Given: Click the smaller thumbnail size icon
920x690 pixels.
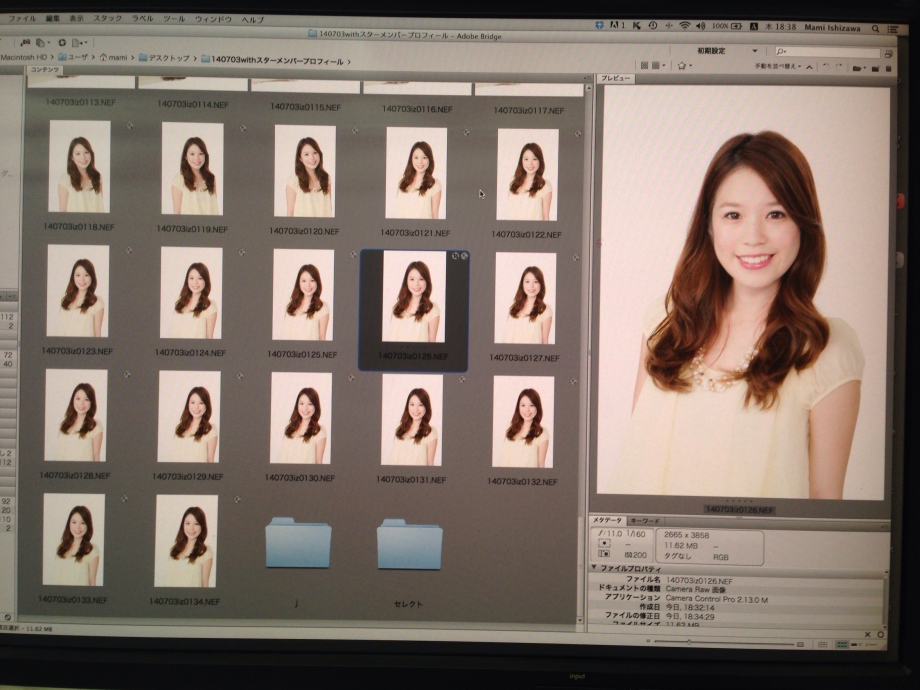Looking at the screenshot, I should tap(648, 641).
